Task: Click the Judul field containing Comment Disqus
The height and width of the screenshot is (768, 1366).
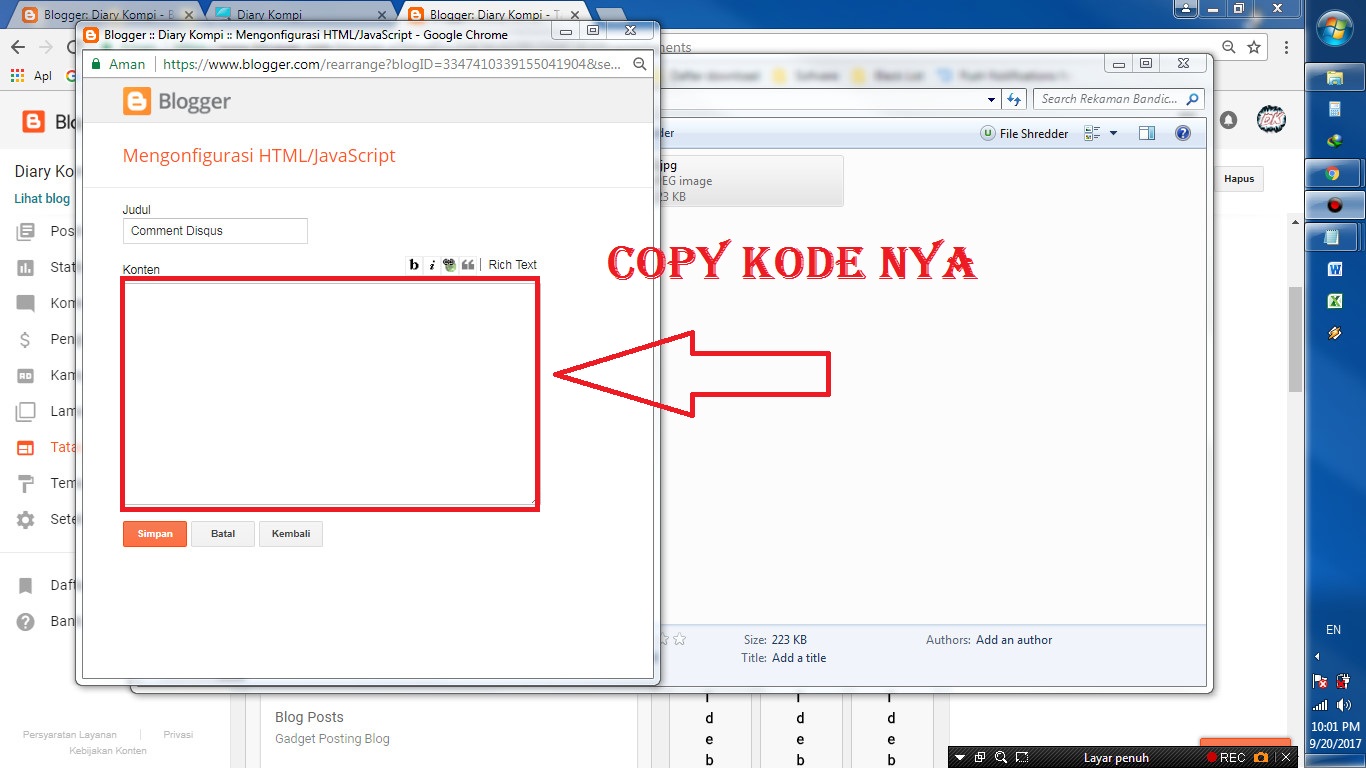Action: coord(215,231)
